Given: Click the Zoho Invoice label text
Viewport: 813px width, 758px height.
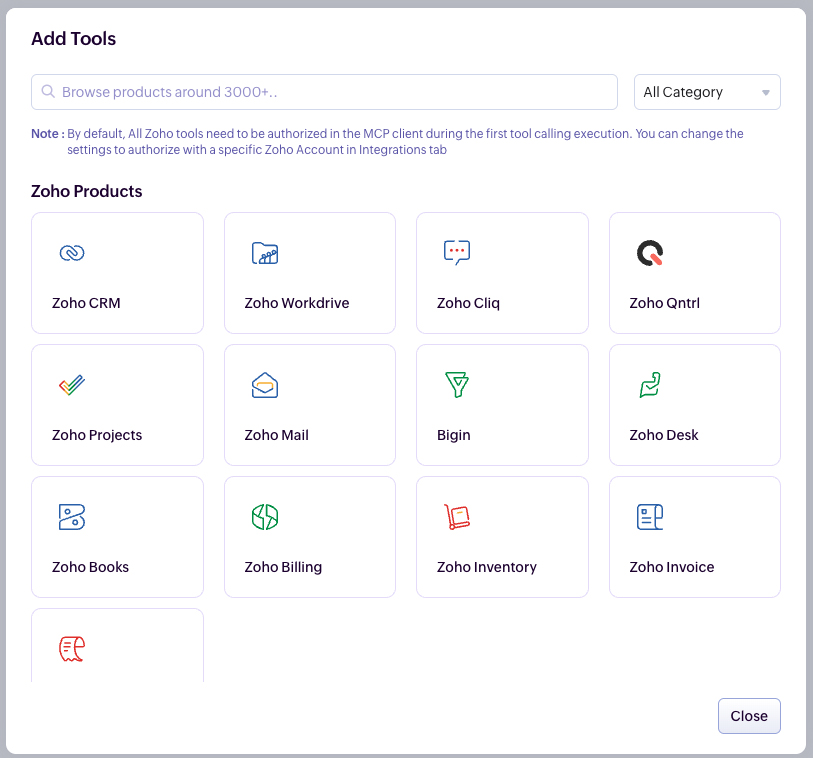Looking at the screenshot, I should click(672, 567).
